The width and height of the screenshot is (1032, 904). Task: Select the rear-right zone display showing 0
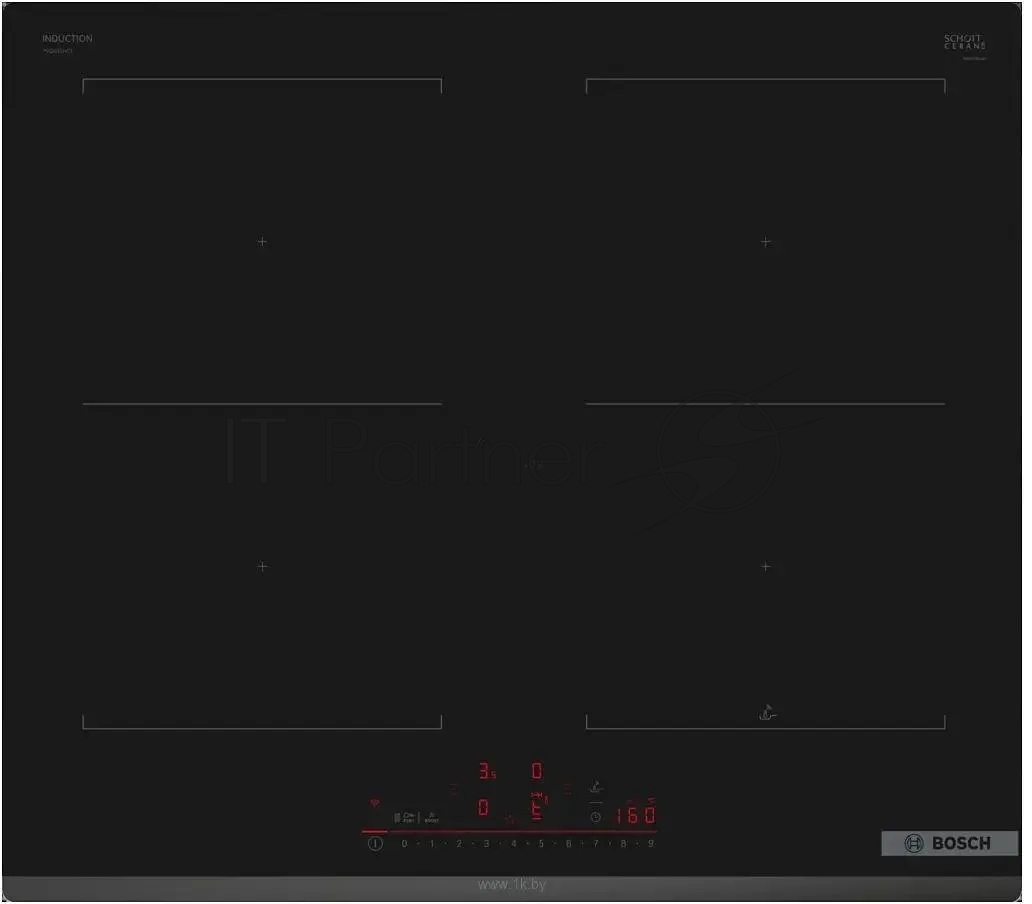[x=537, y=771]
